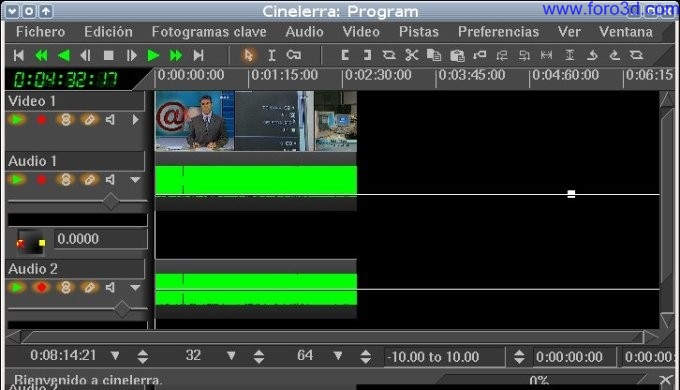Open the Ventana menu
This screenshot has width=680, height=390.
(x=626, y=32)
